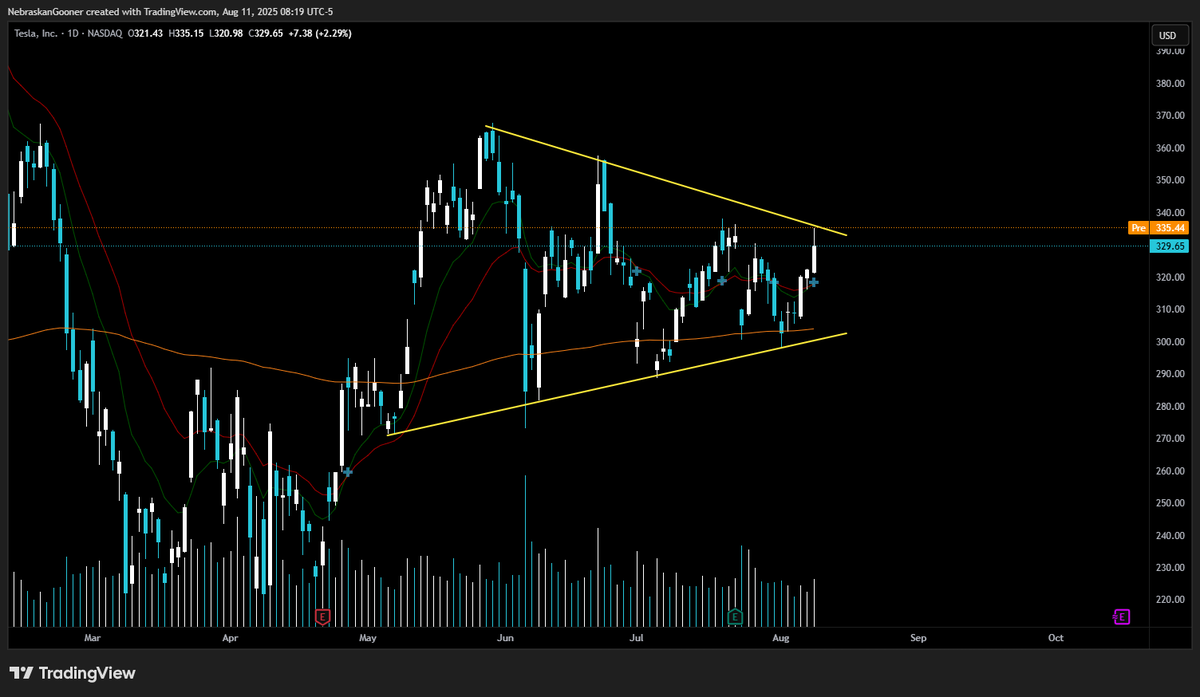The height and width of the screenshot is (697, 1200).
Task: Click the Apr label on the time axis
Action: (231, 637)
